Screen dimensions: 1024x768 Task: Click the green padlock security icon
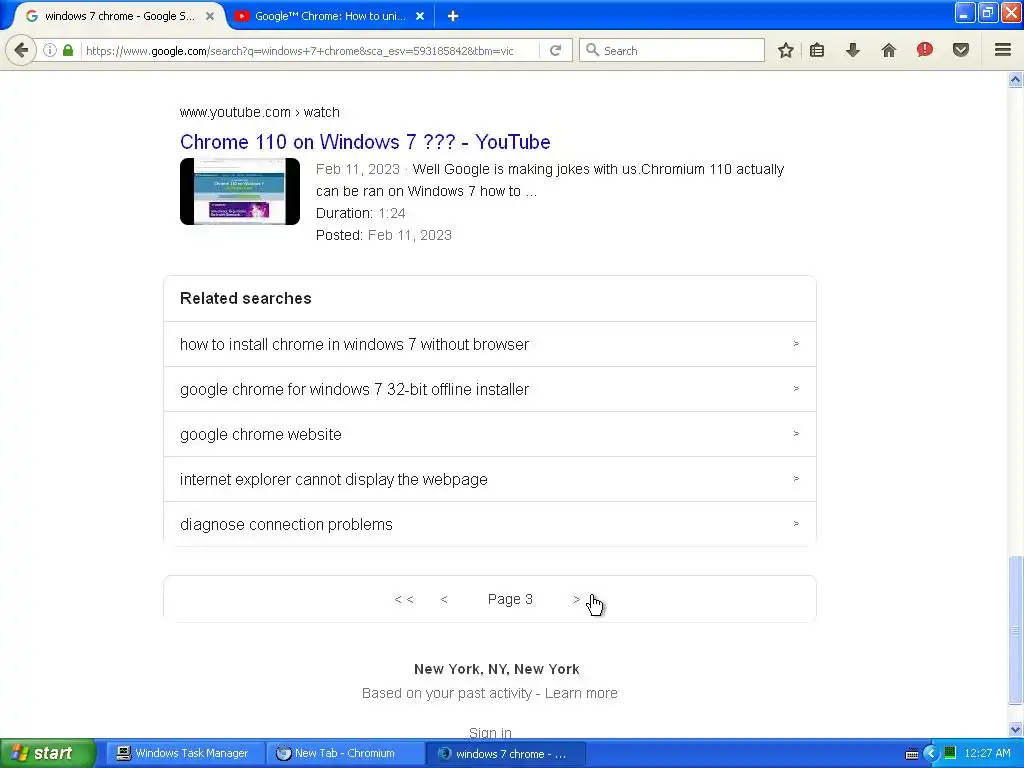68,50
